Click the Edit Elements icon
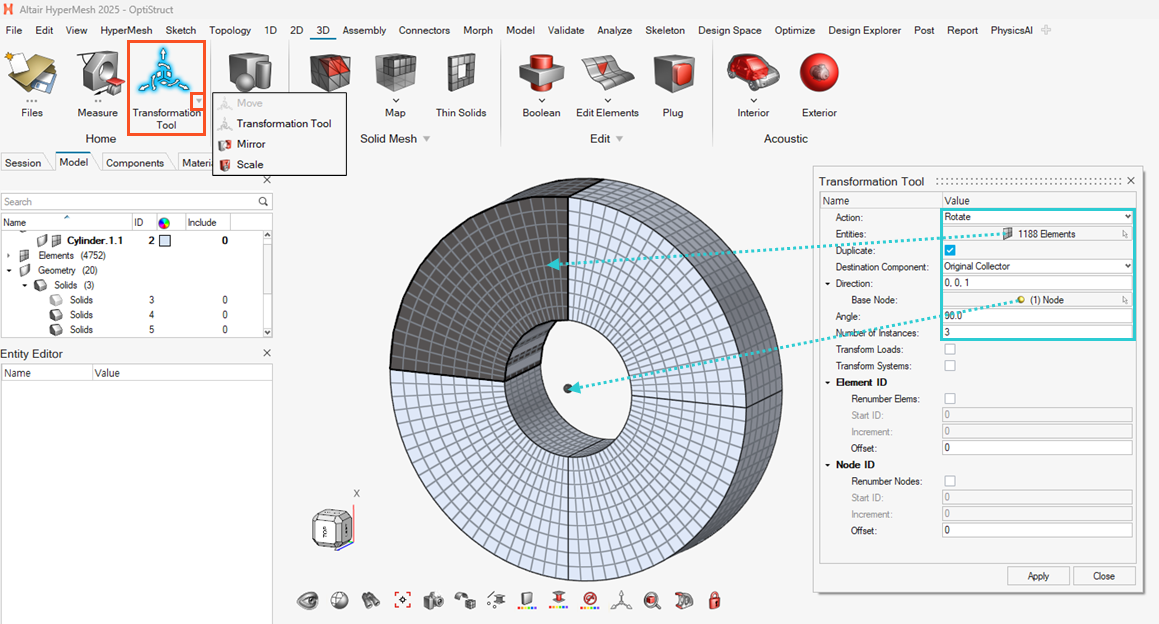 [x=607, y=75]
